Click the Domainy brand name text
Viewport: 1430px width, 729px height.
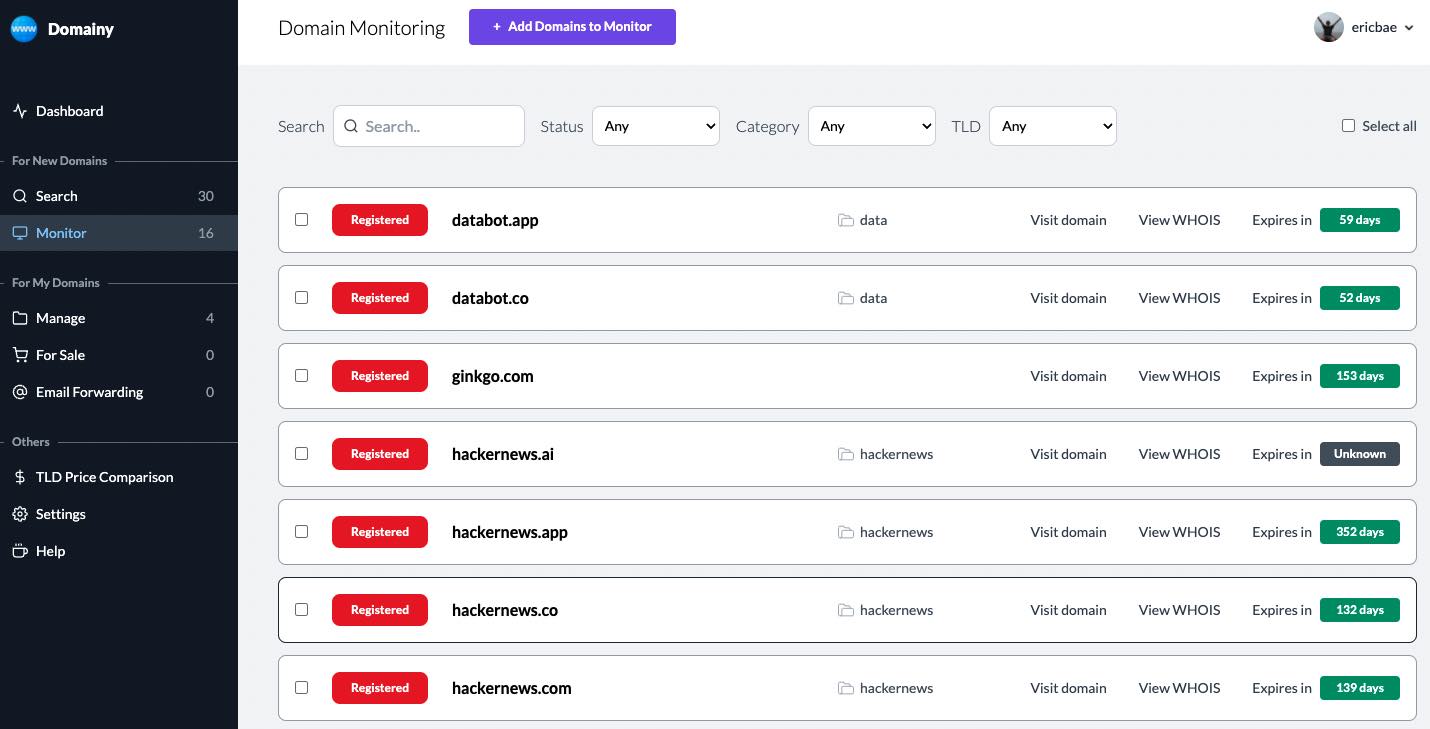point(81,29)
